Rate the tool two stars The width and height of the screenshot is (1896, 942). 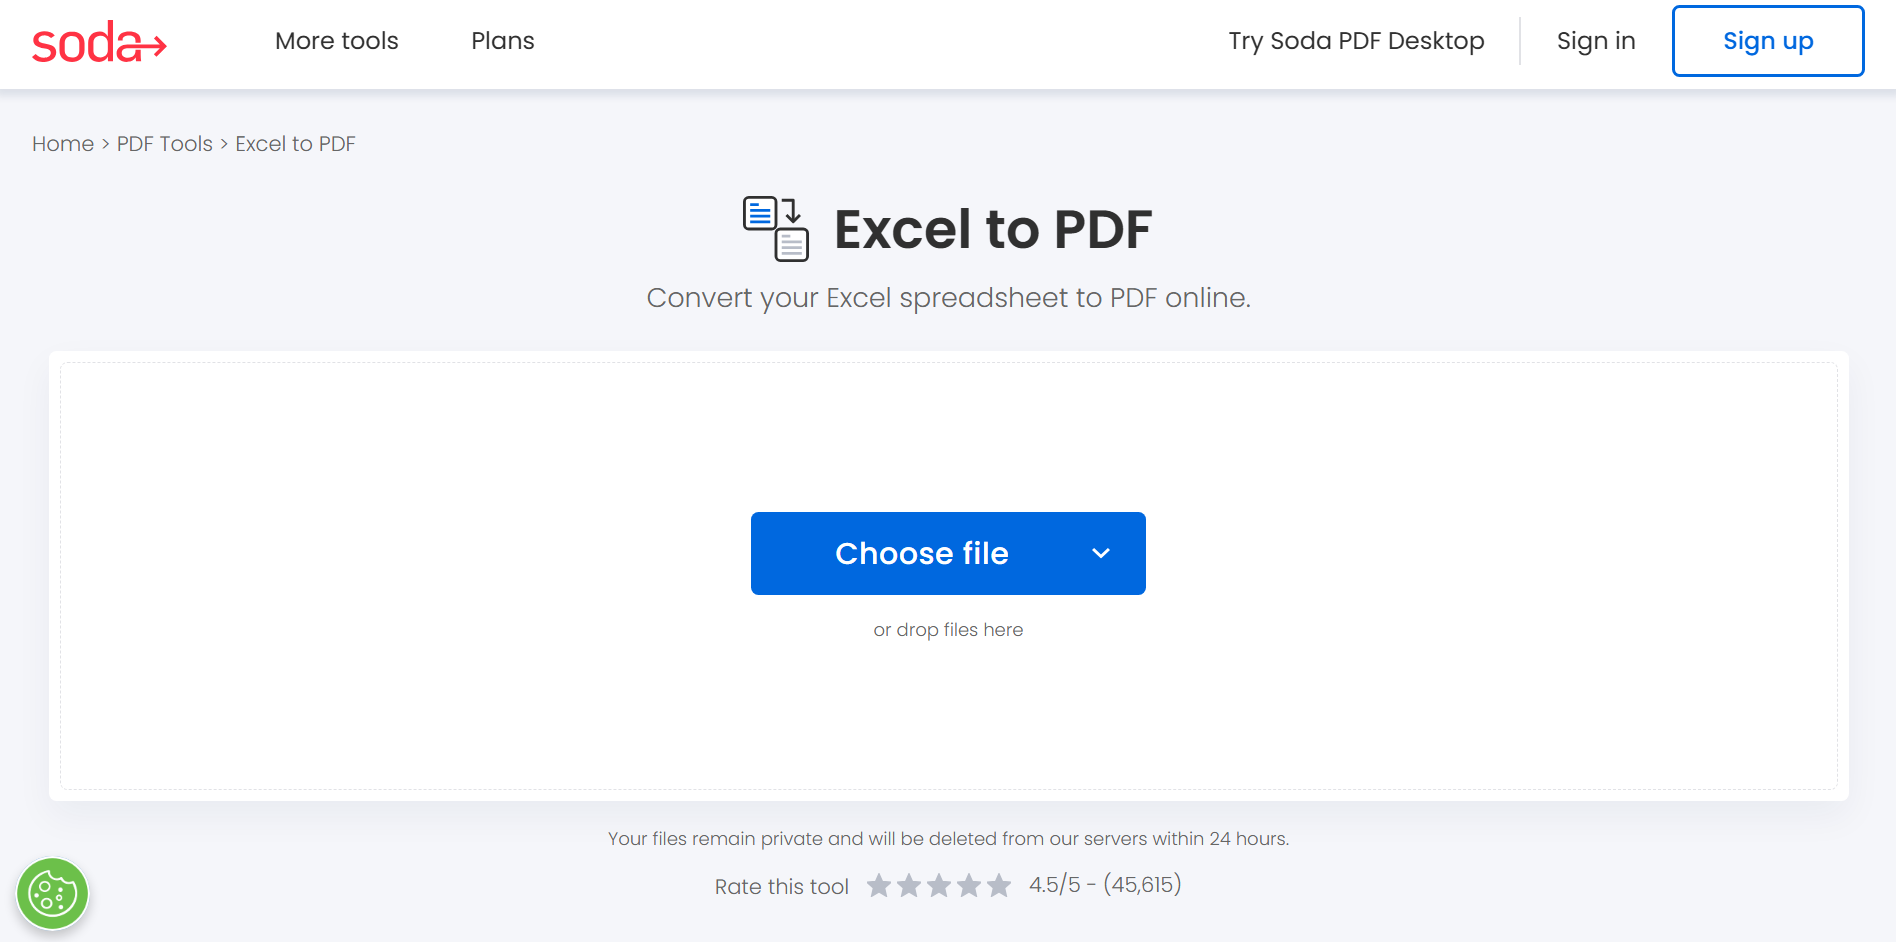point(909,886)
